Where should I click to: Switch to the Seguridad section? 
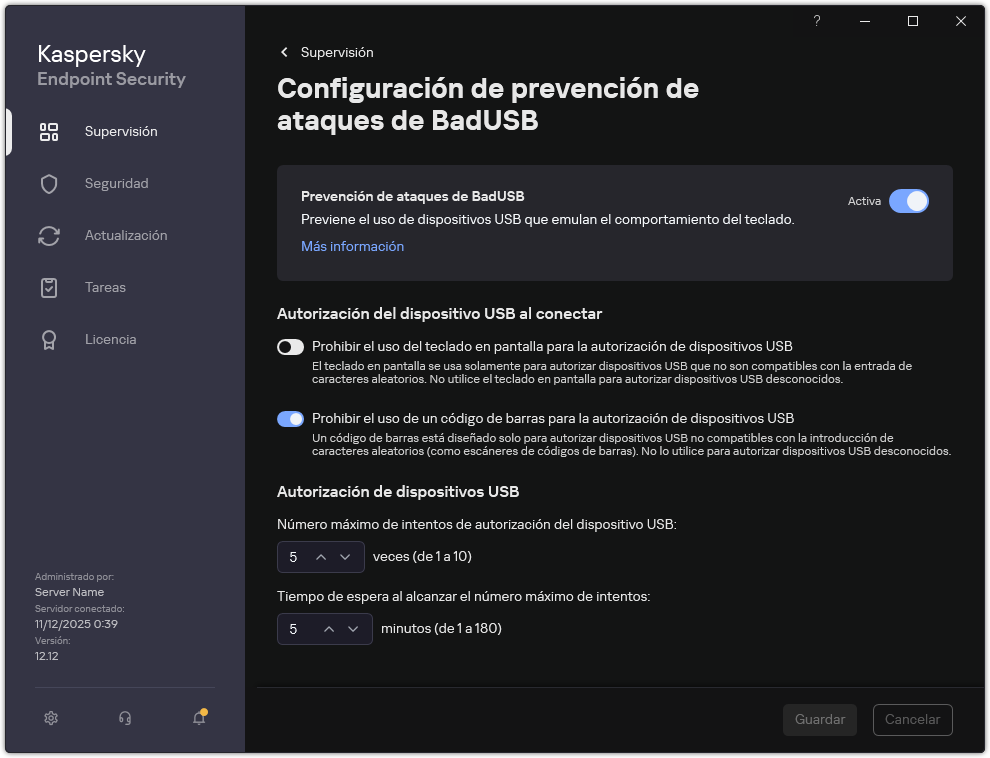coord(49,183)
